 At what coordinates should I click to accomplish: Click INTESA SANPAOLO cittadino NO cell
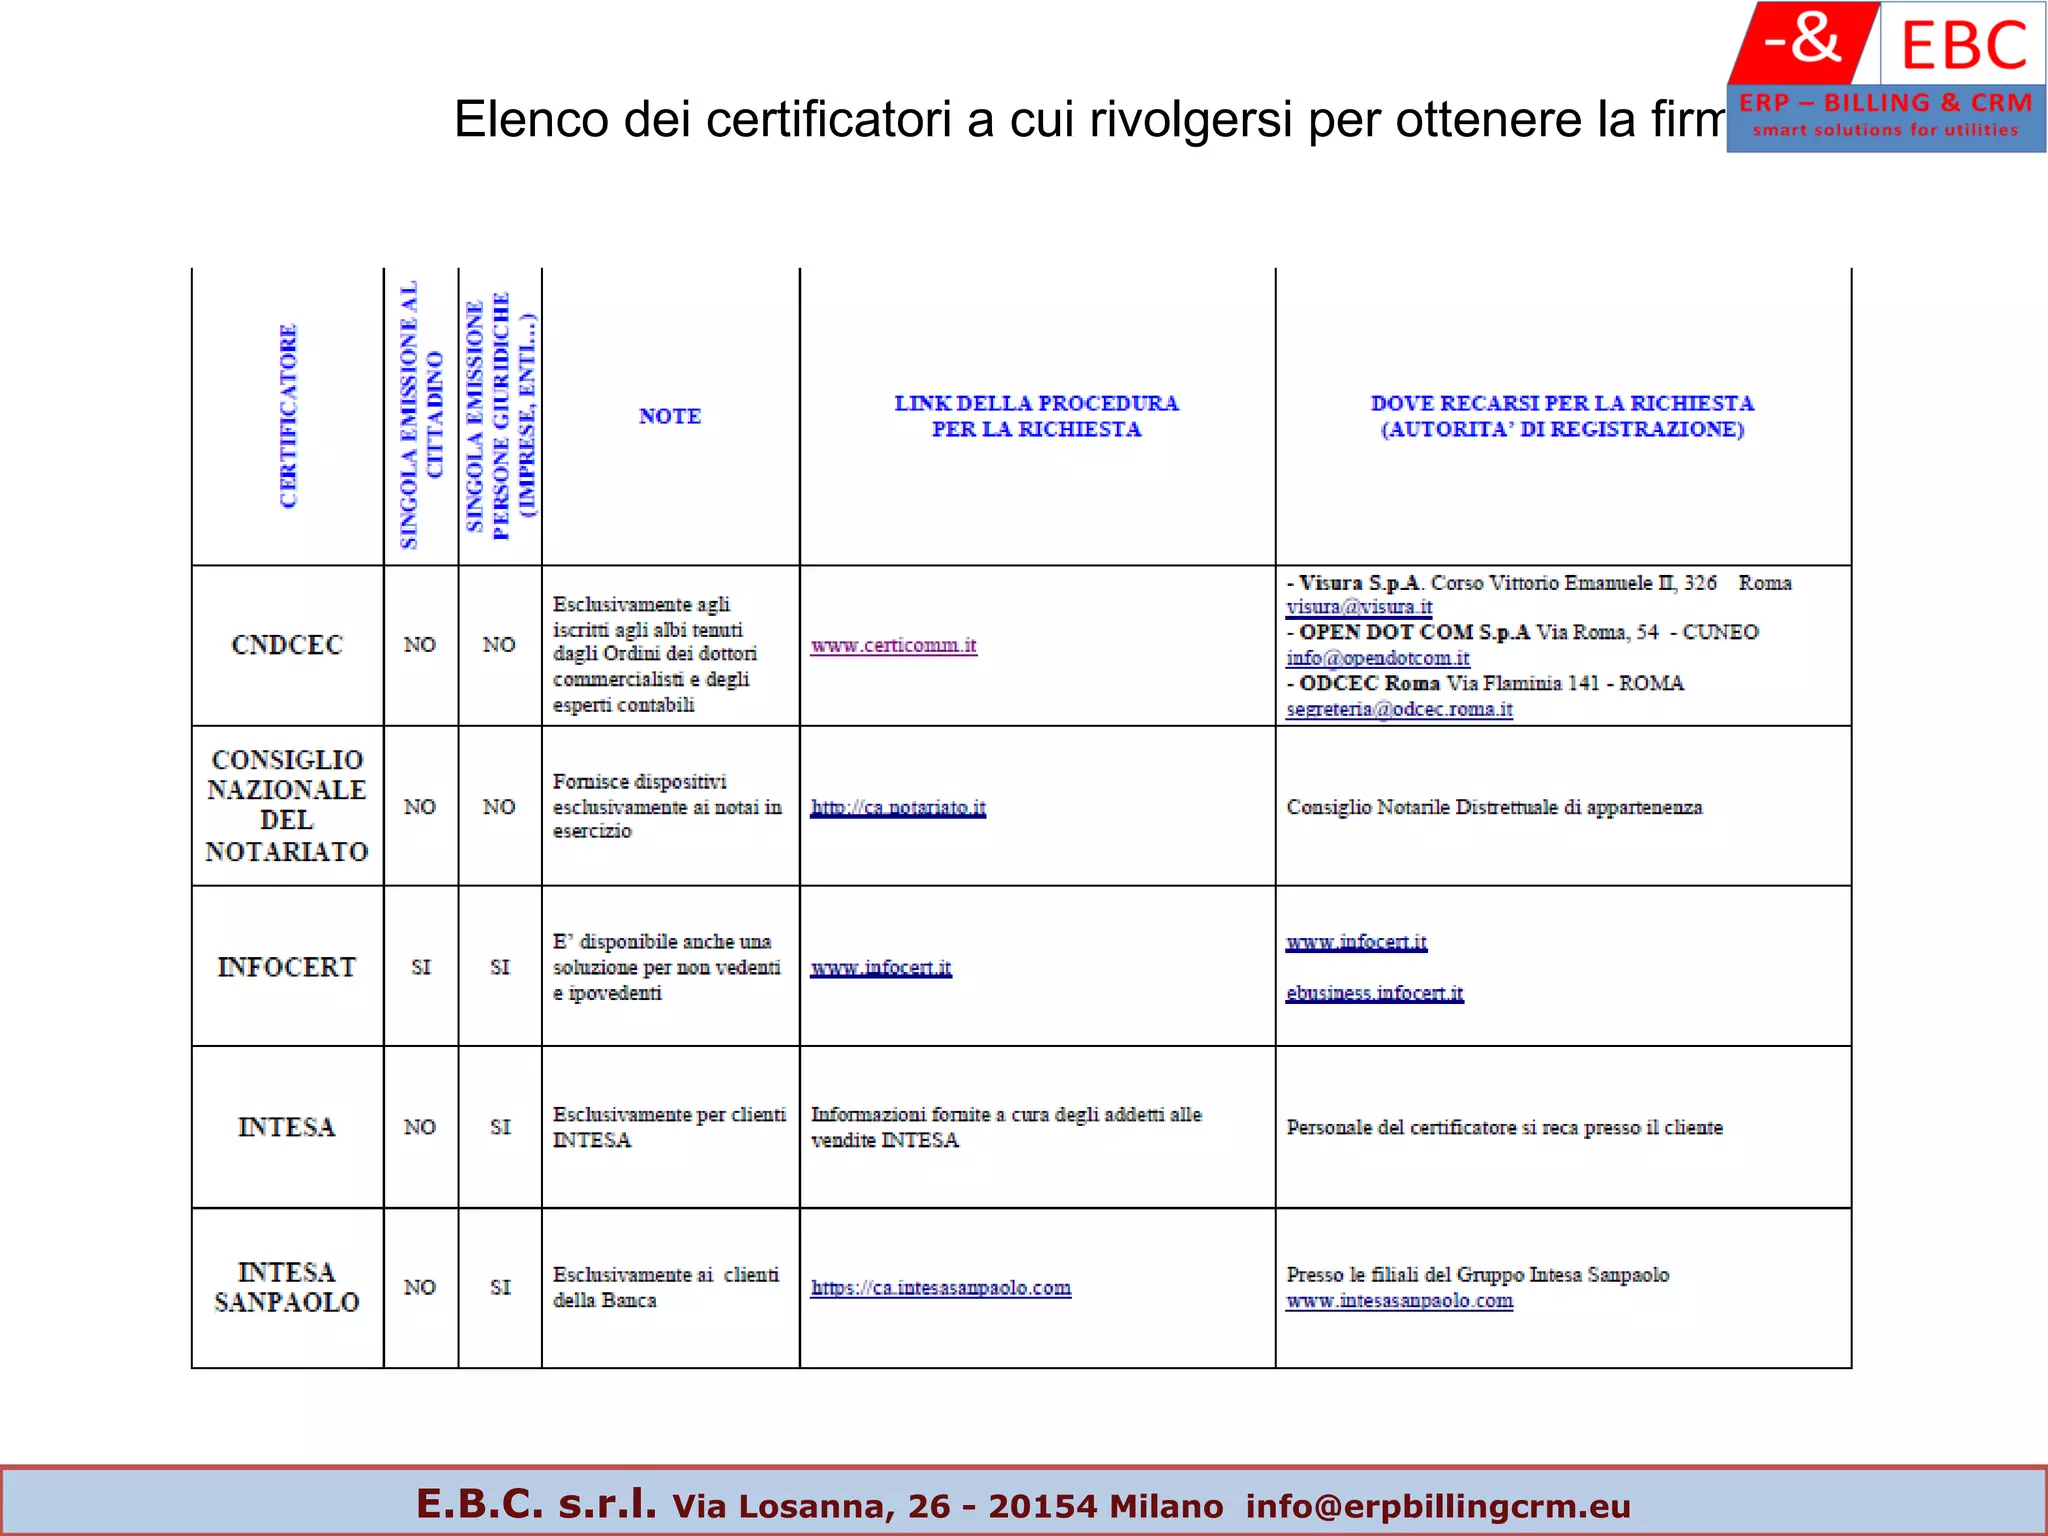point(421,1288)
